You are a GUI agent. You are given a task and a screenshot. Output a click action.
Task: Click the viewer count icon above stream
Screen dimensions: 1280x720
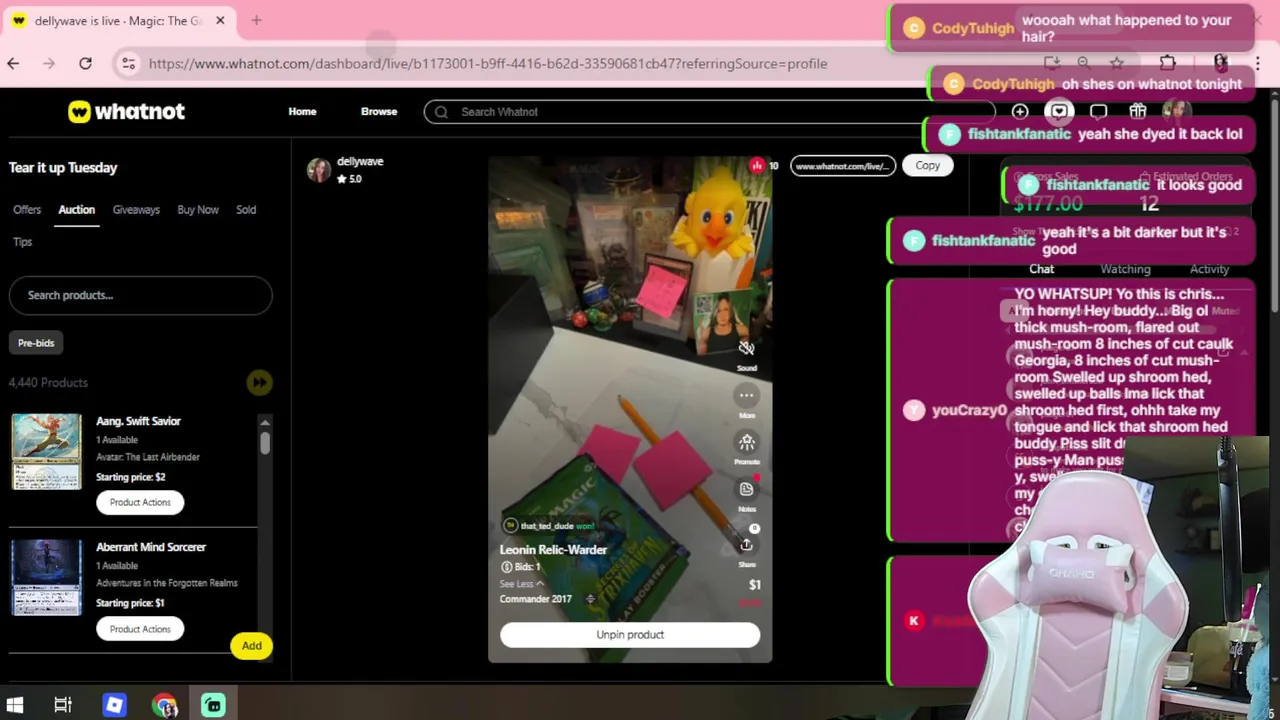[757, 165]
